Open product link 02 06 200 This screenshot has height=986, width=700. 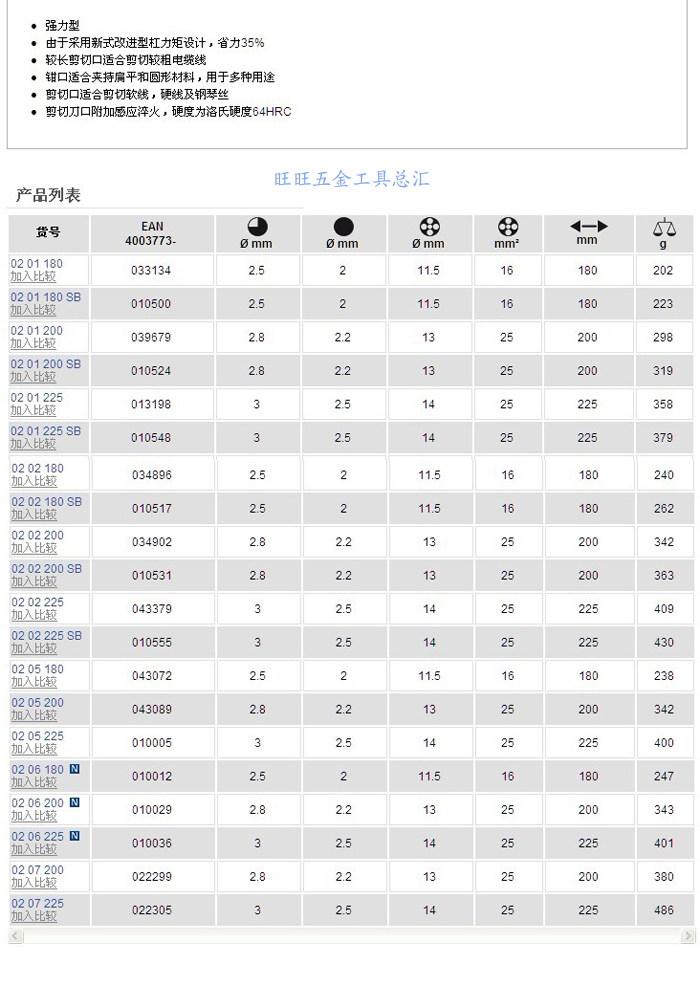click(x=37, y=803)
